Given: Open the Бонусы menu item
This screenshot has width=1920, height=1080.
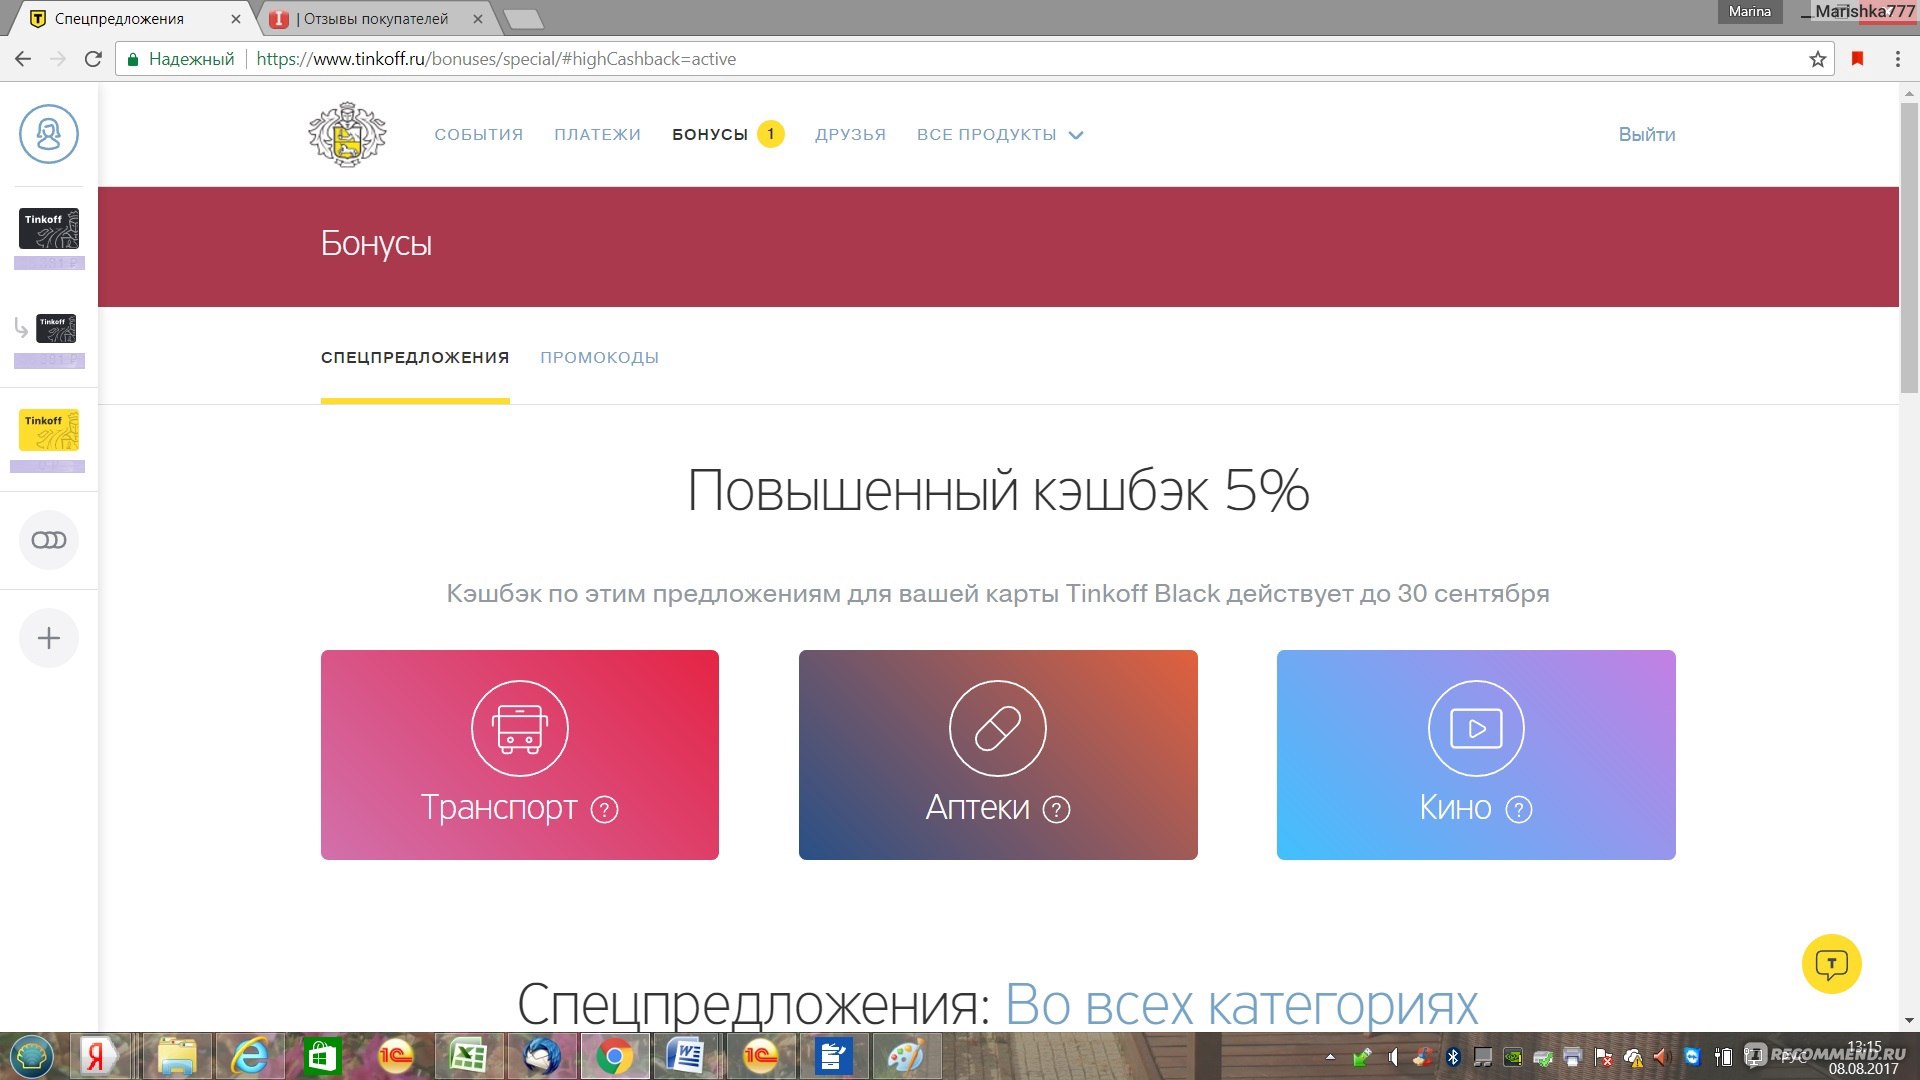Looking at the screenshot, I should coord(710,135).
